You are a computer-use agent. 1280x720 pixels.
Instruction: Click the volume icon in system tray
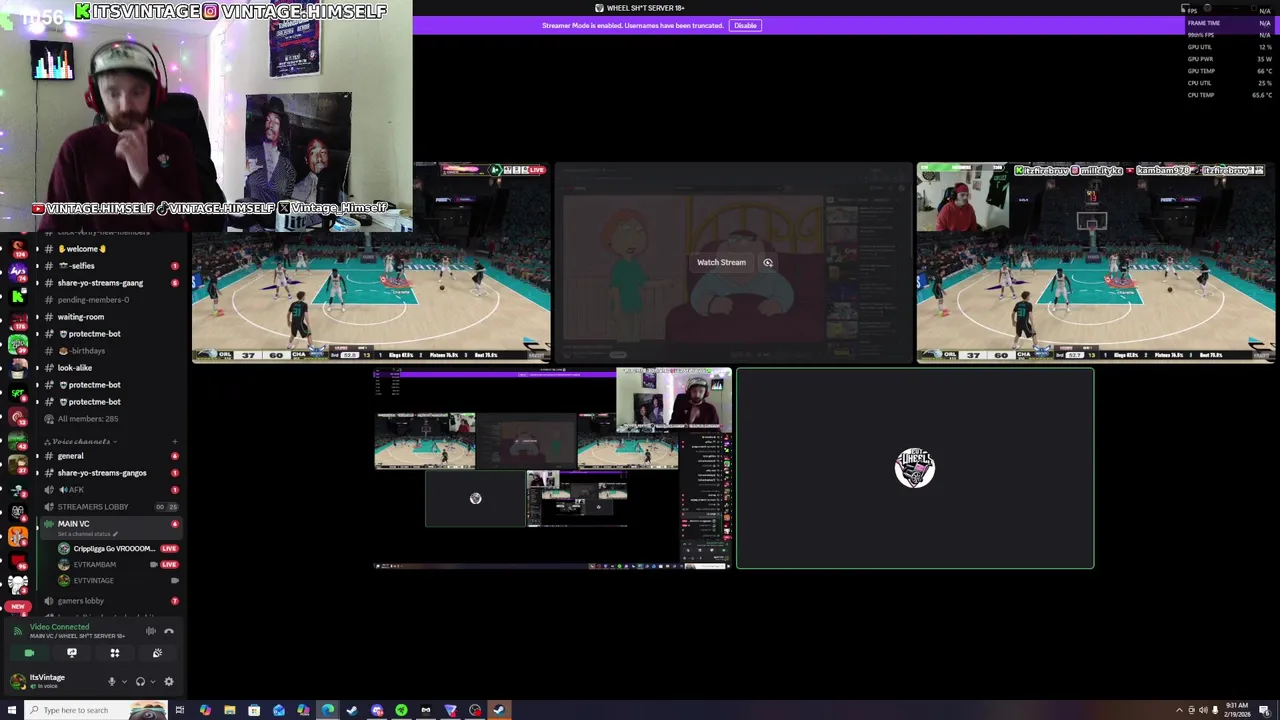1203,710
